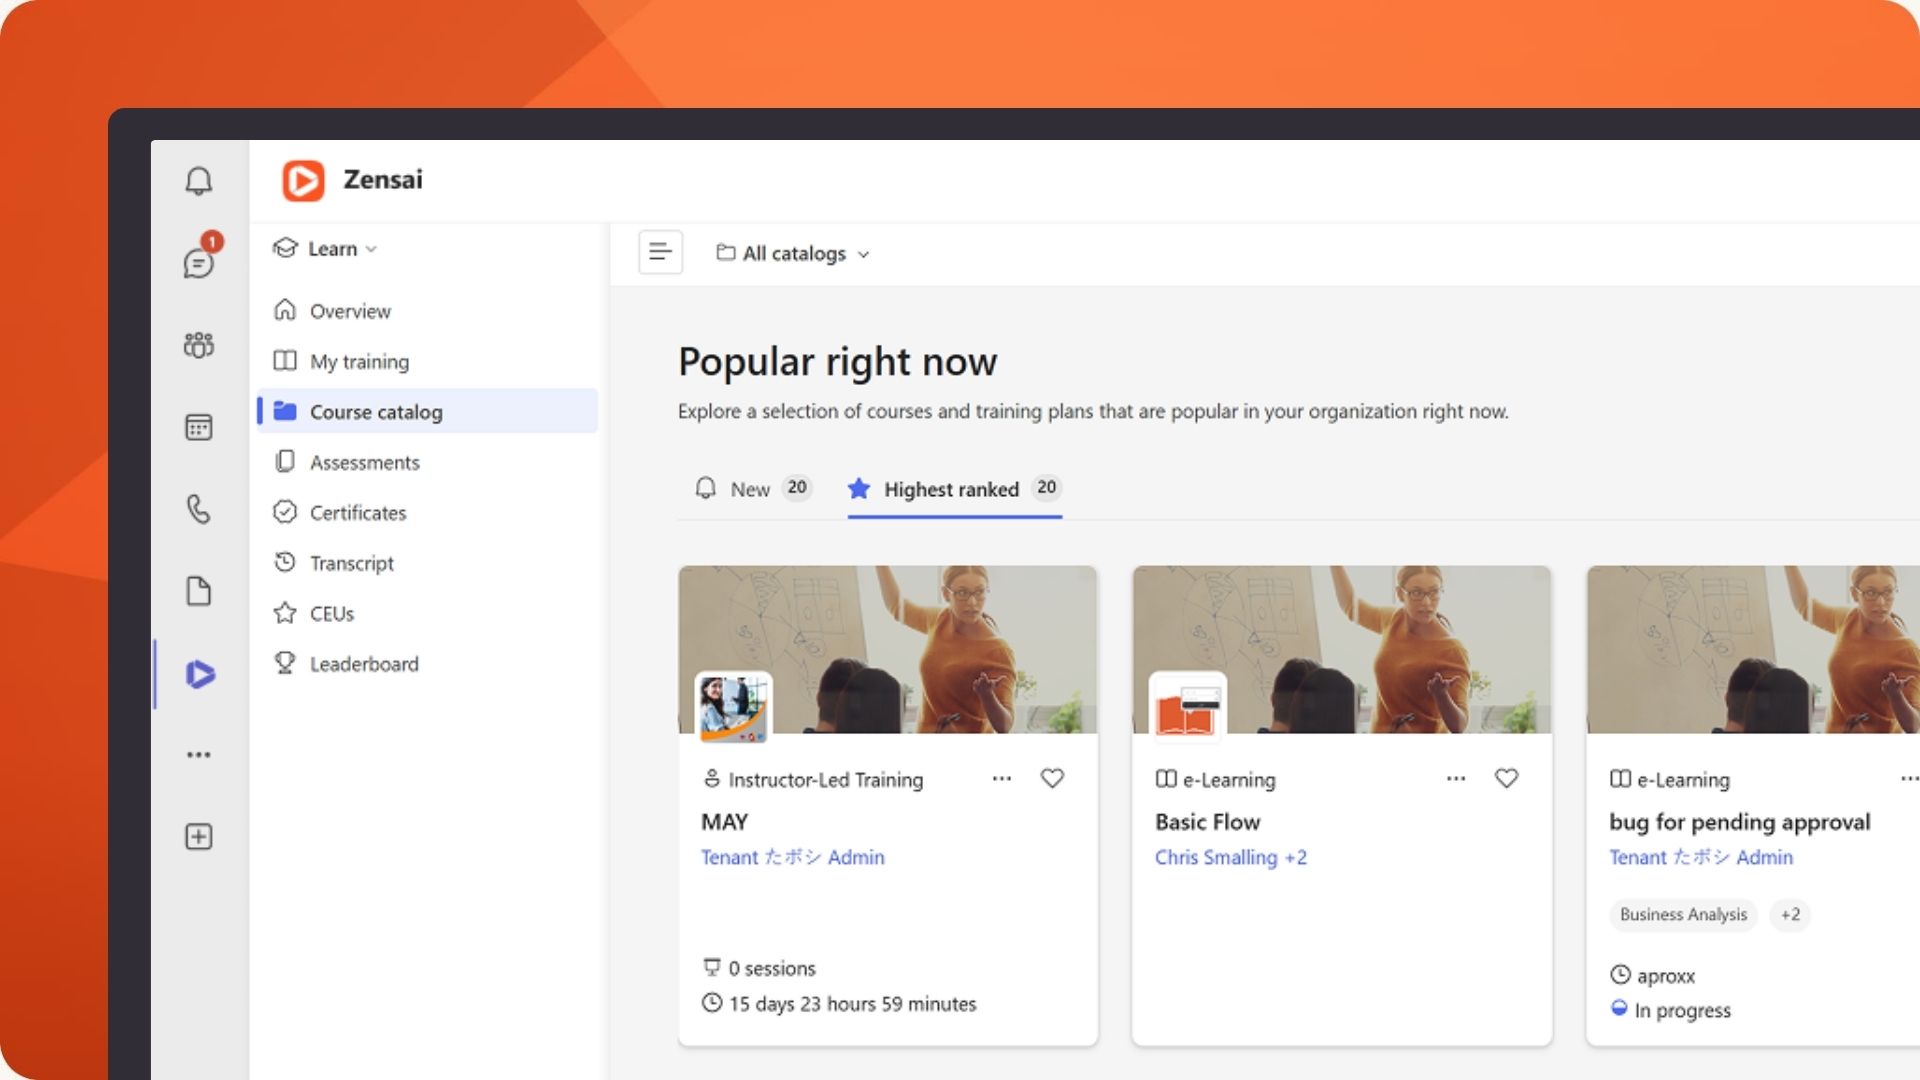Click bug for pending approval cover image
Screen dimensions: 1920x1080
click(1753, 650)
